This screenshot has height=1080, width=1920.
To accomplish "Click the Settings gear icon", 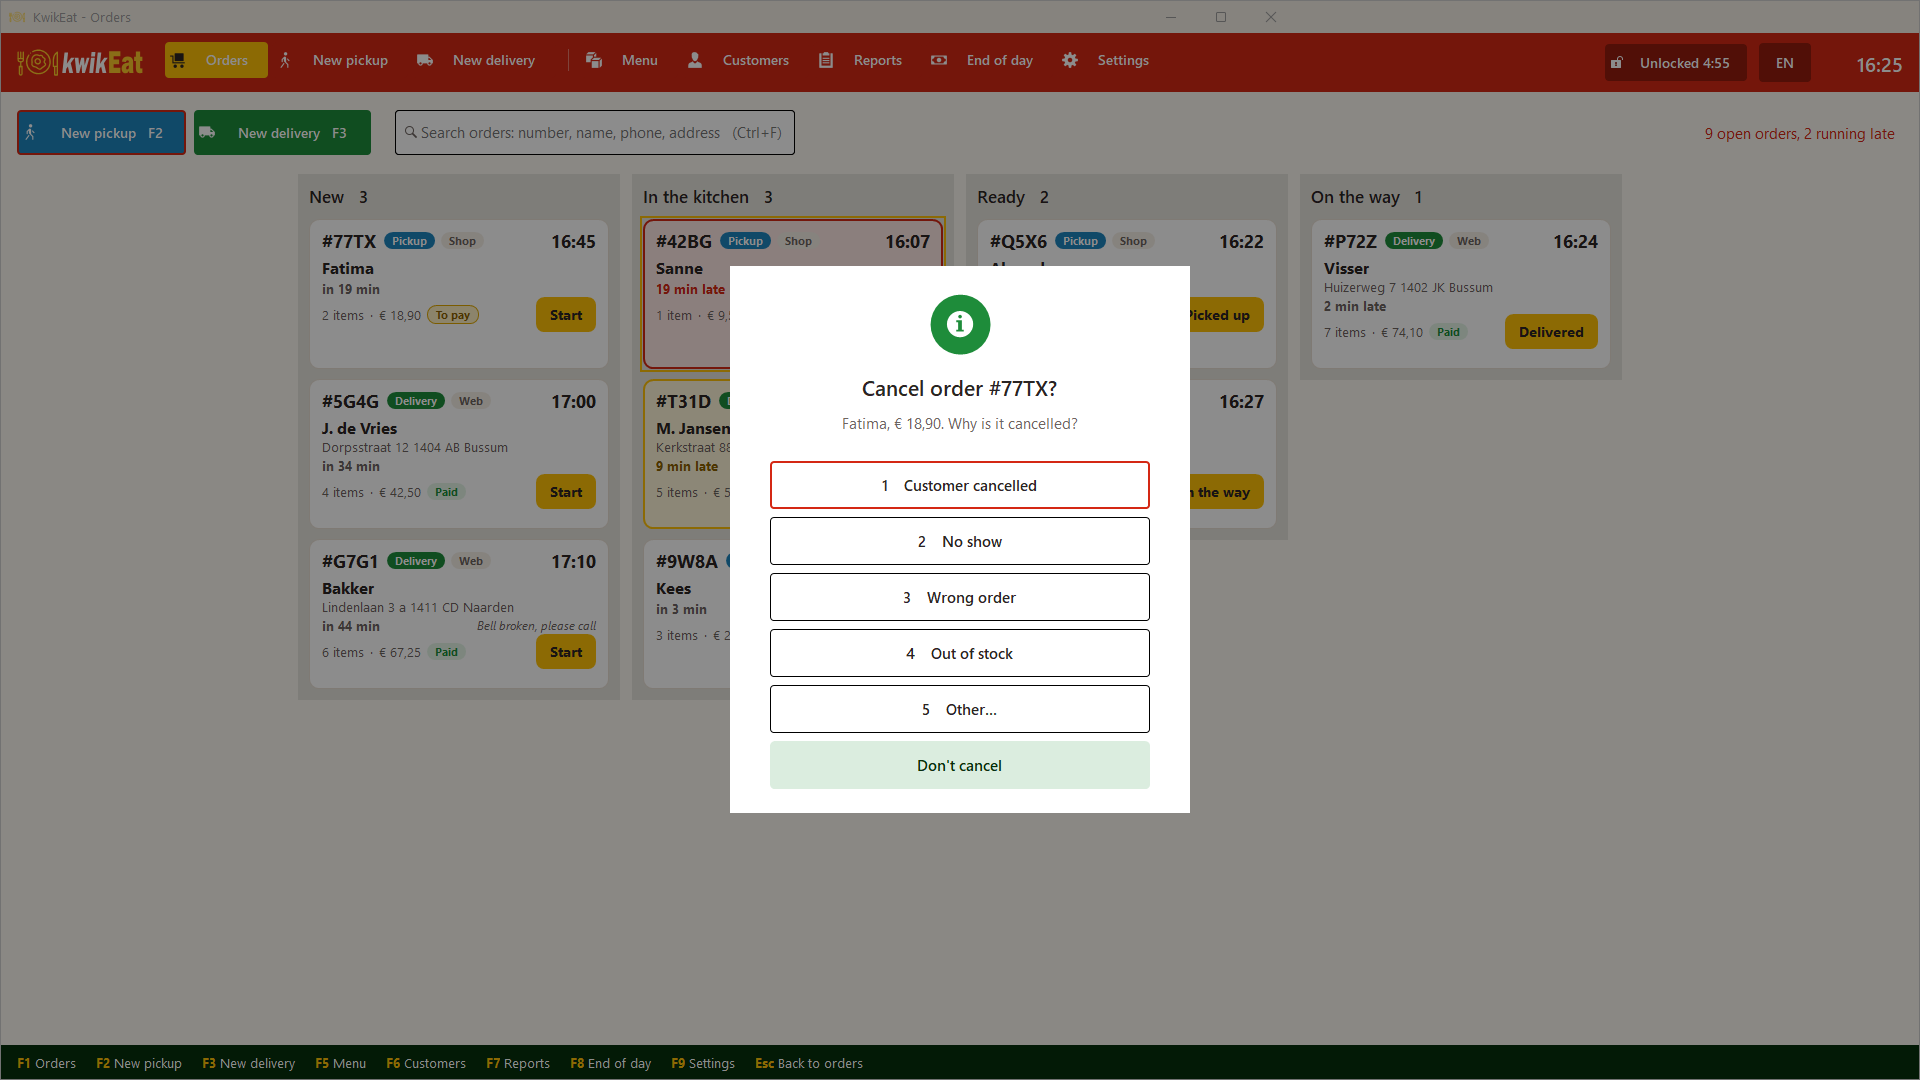I will click(x=1070, y=60).
